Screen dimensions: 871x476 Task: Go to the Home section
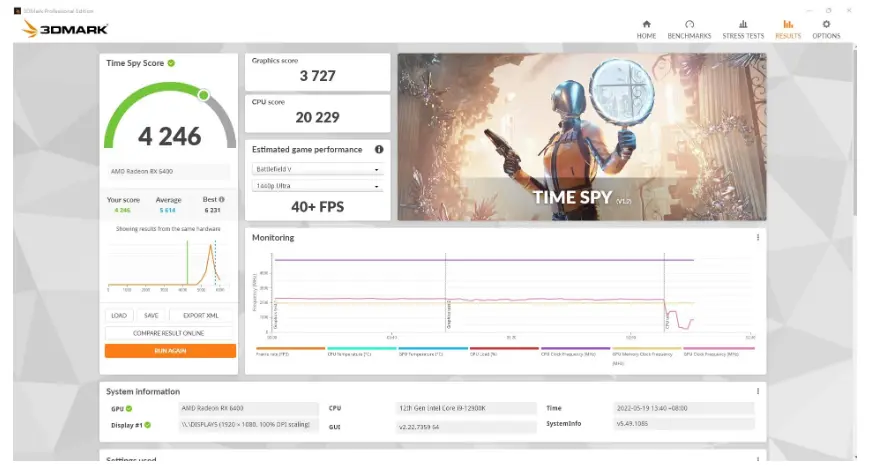click(646, 29)
